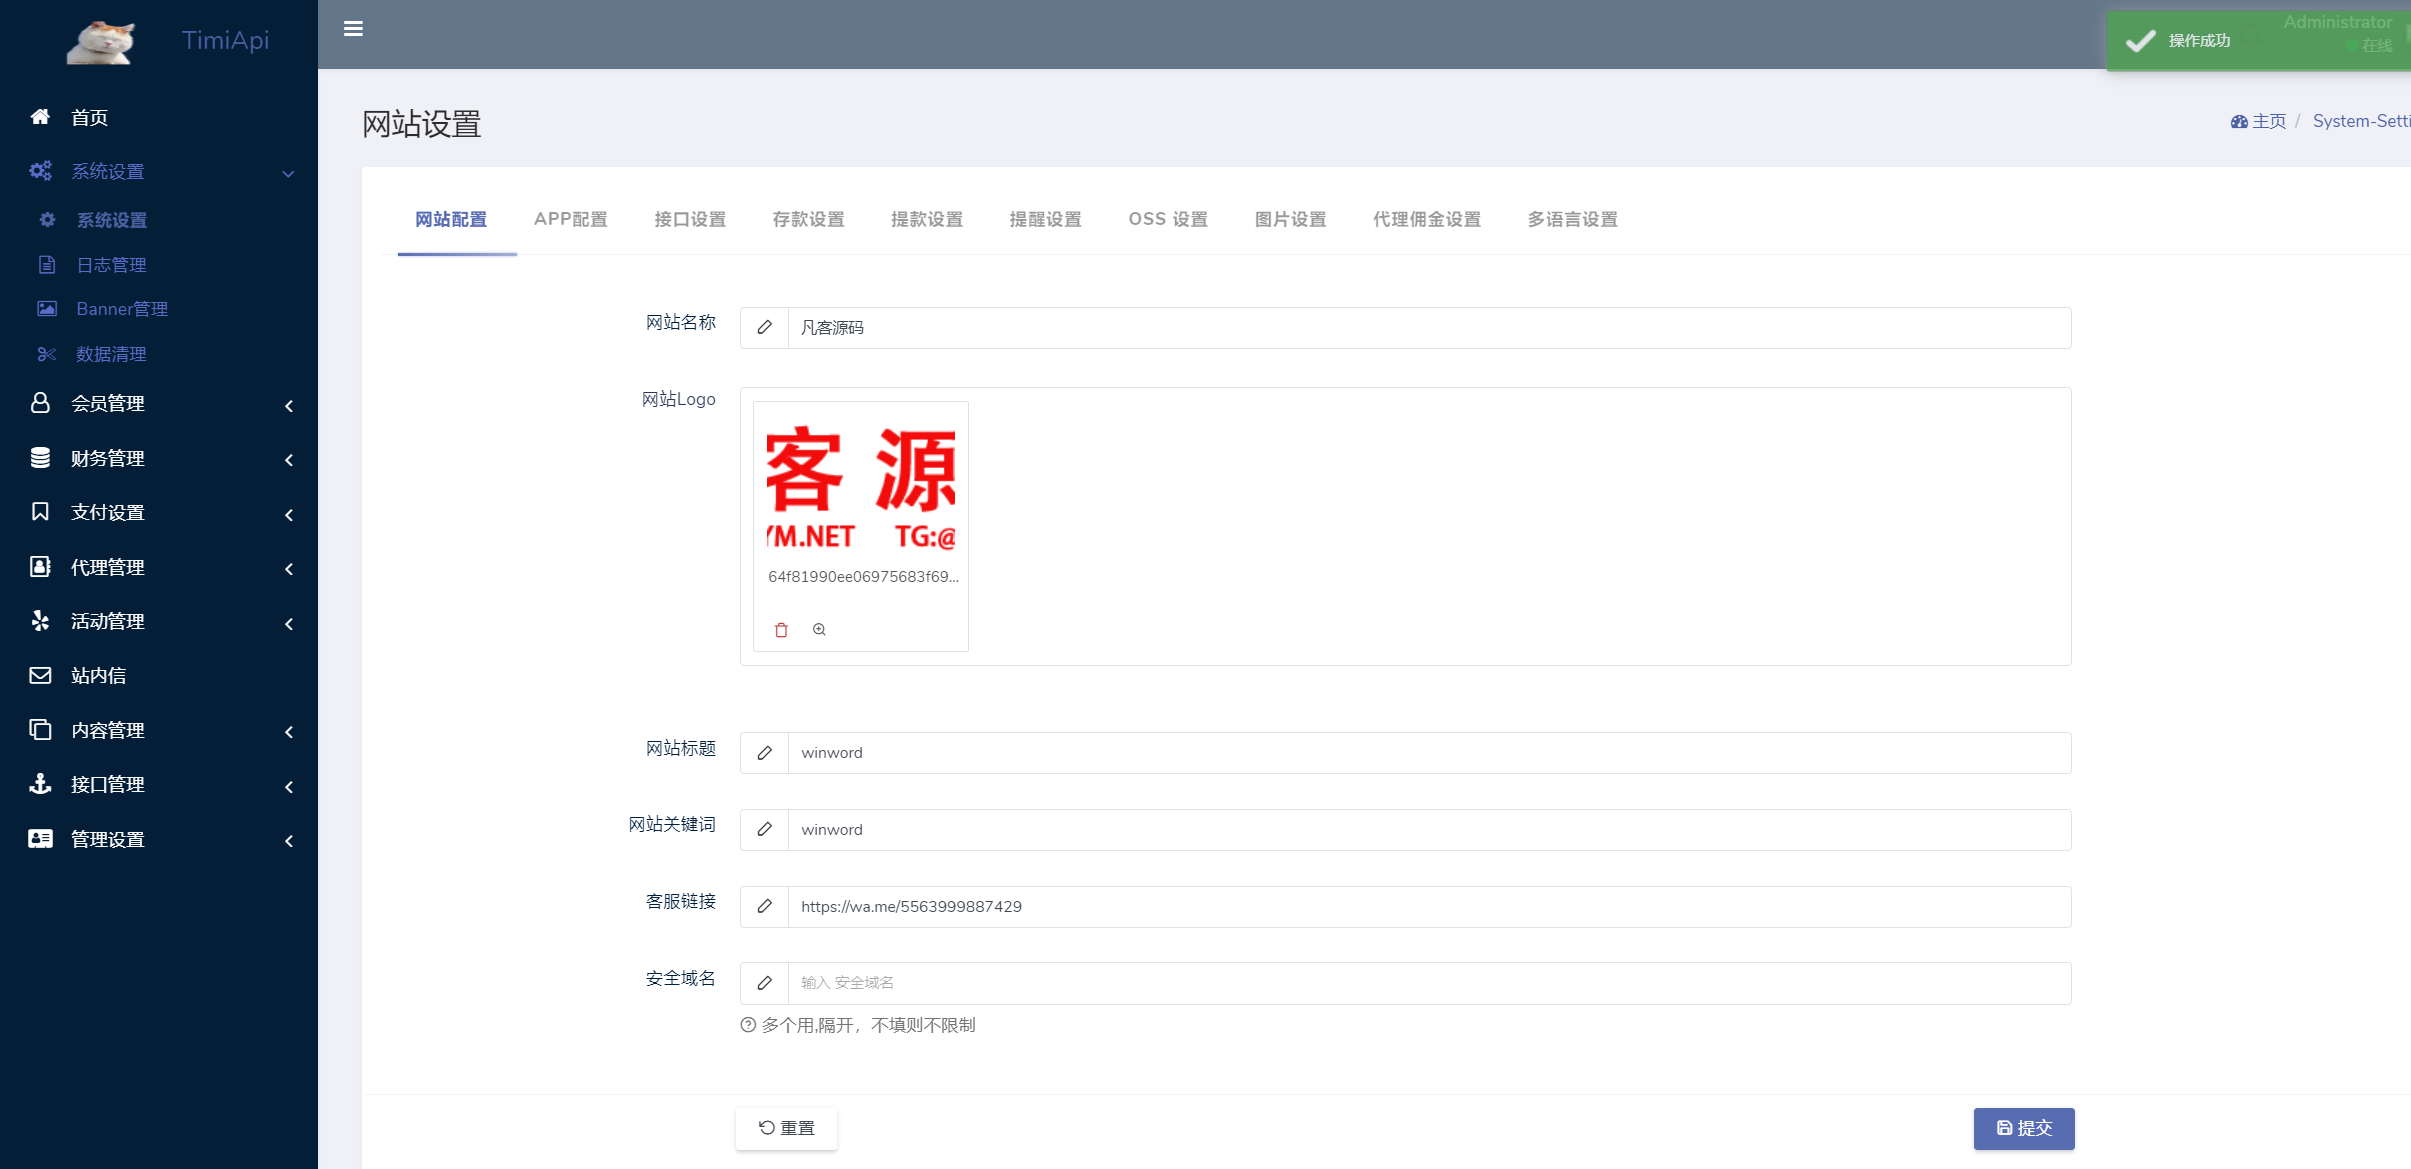Select the 数据清理 scissors icon in sidebar

click(x=46, y=354)
